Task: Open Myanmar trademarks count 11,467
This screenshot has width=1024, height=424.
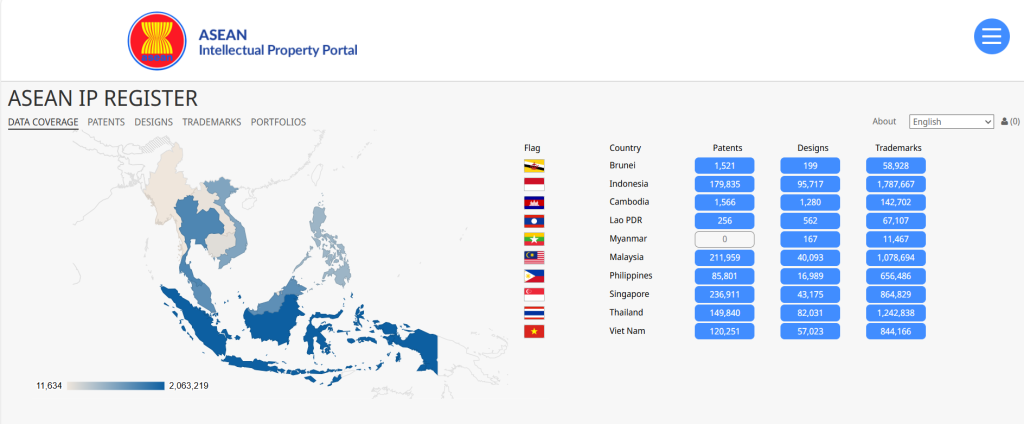Action: pos(896,239)
